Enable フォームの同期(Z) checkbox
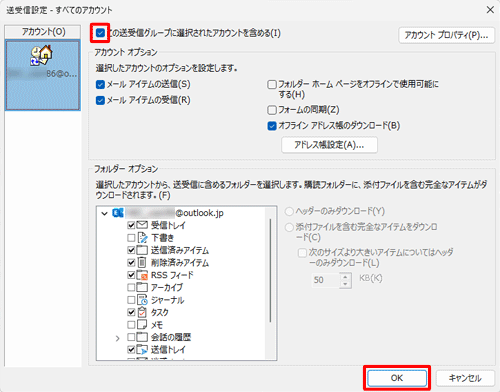This screenshot has width=500, height=392. pyautogui.click(x=272, y=110)
